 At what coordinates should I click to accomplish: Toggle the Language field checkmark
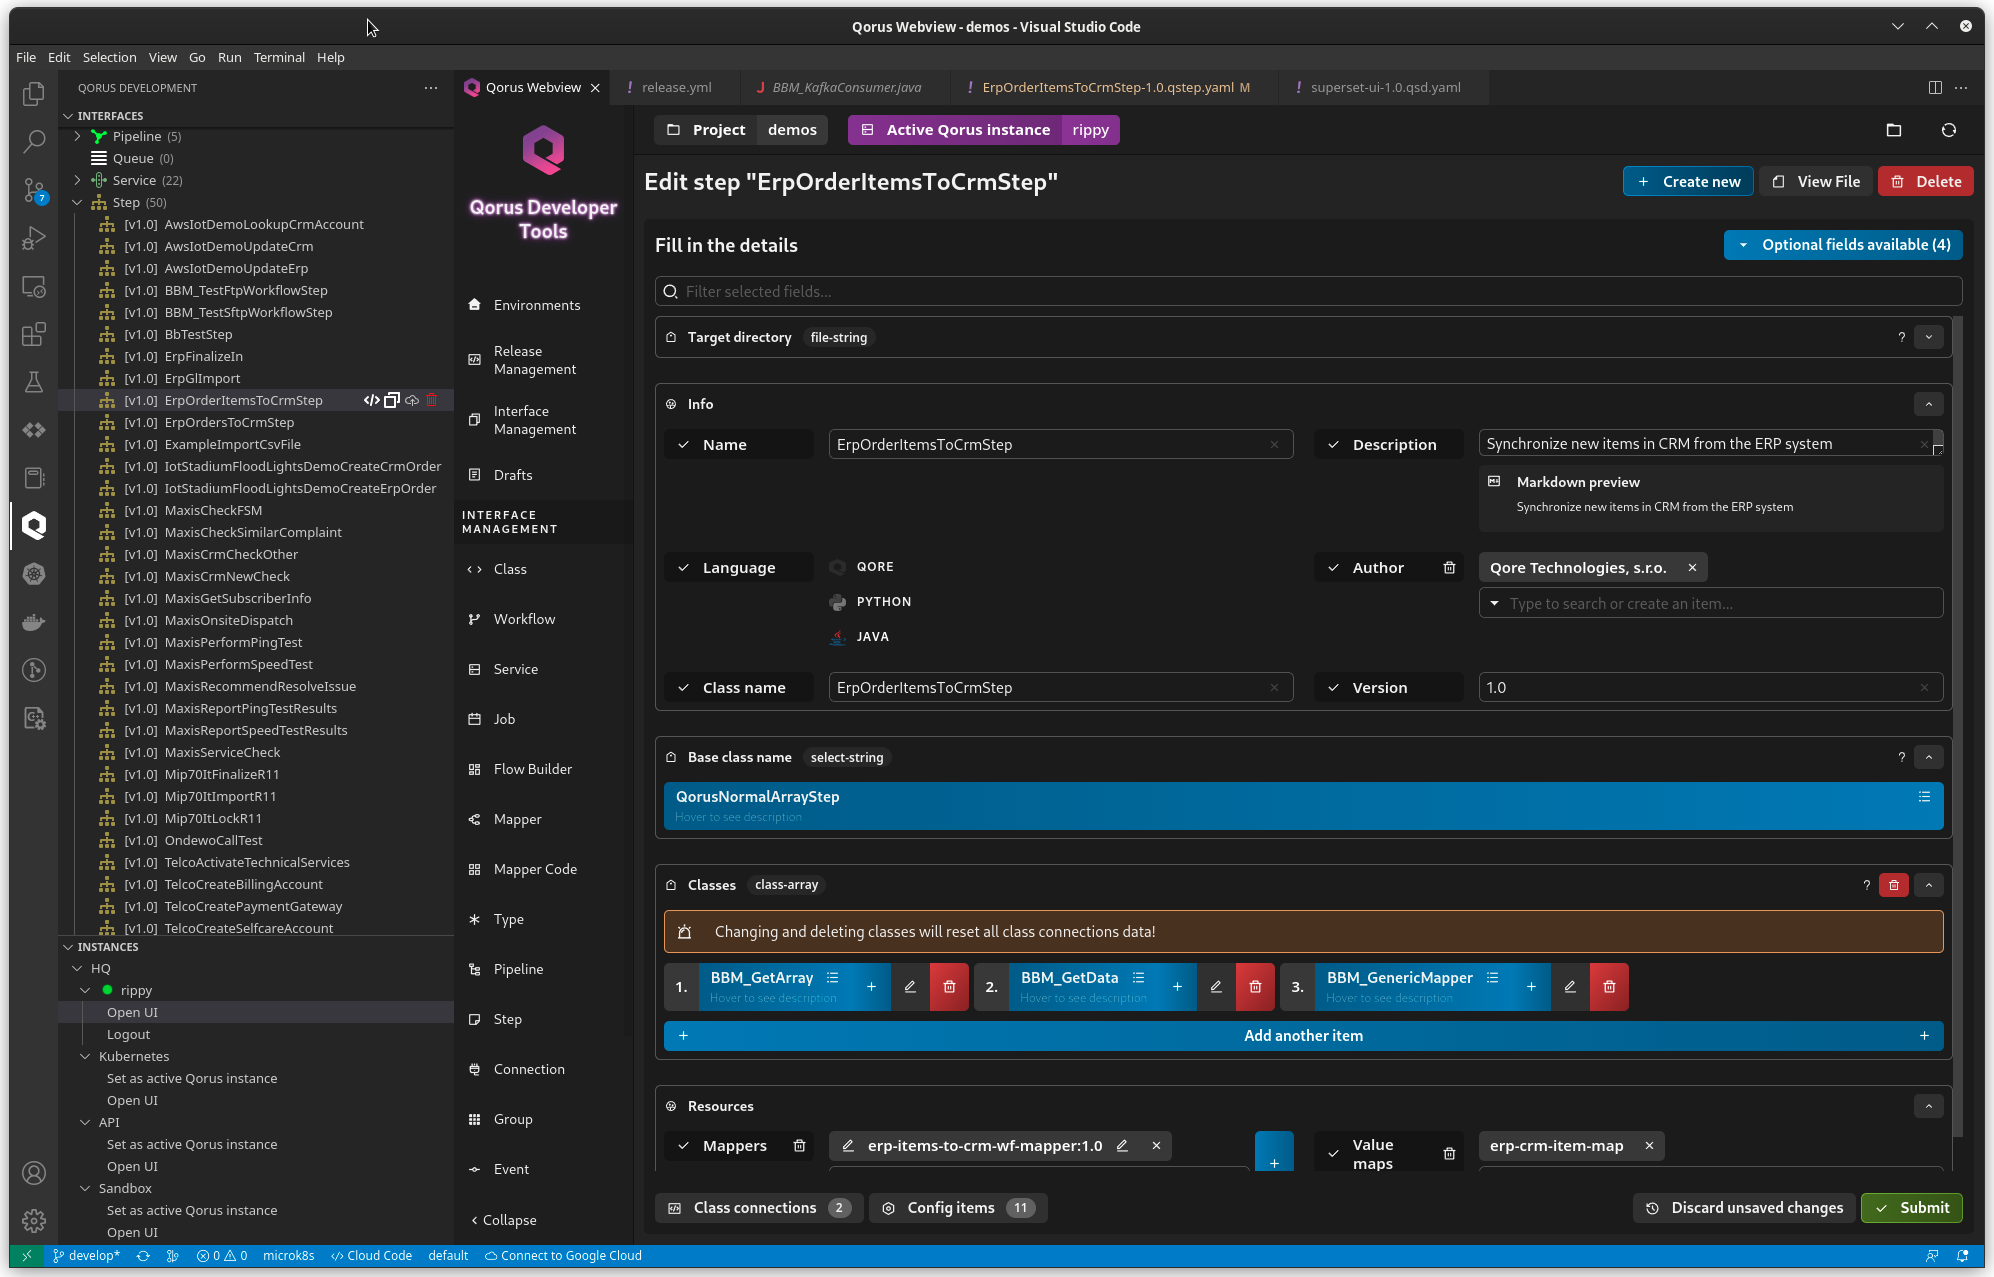(683, 568)
